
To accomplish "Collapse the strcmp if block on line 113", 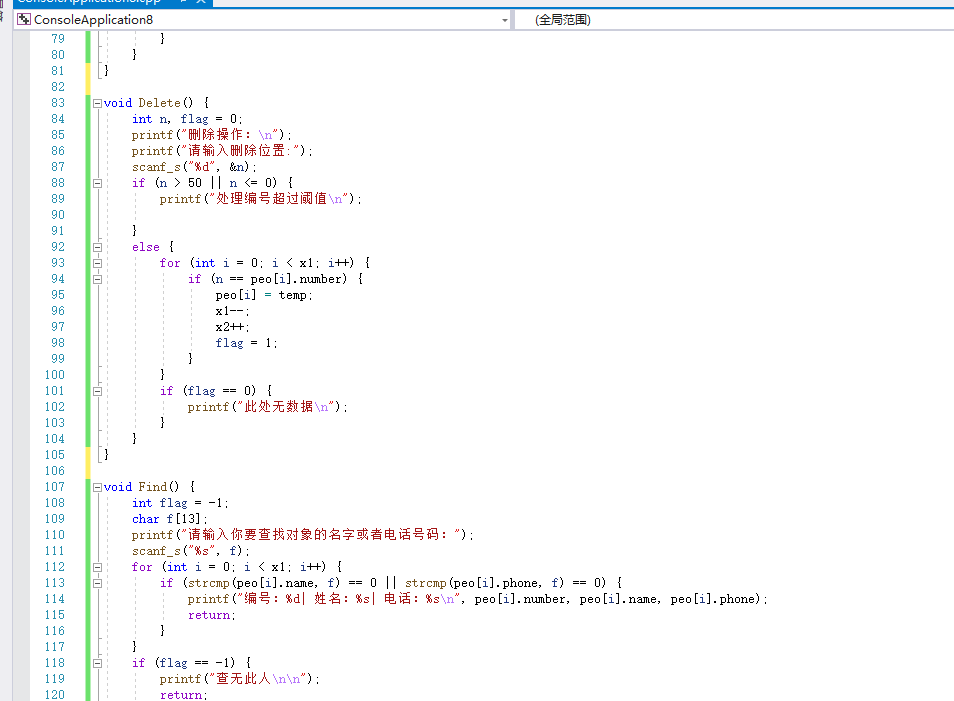I will click(x=97, y=583).
